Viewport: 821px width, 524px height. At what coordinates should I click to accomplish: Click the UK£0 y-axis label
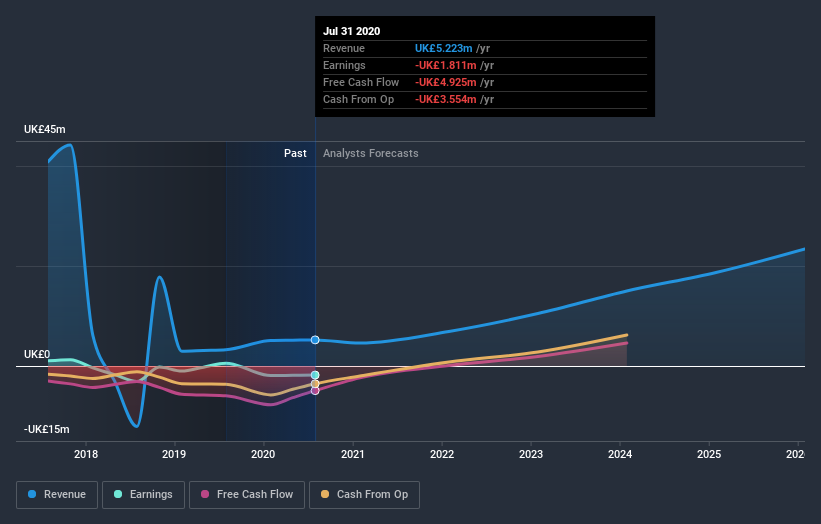pos(37,354)
